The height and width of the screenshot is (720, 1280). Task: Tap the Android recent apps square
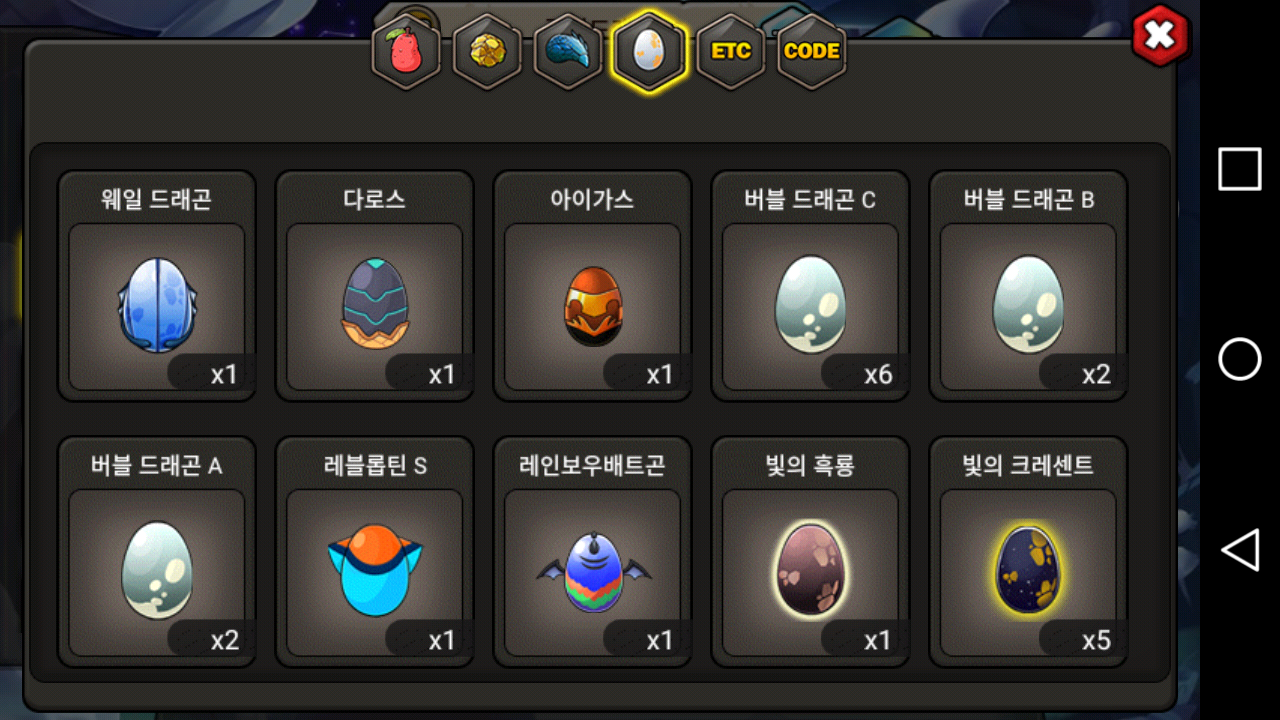click(x=1240, y=169)
